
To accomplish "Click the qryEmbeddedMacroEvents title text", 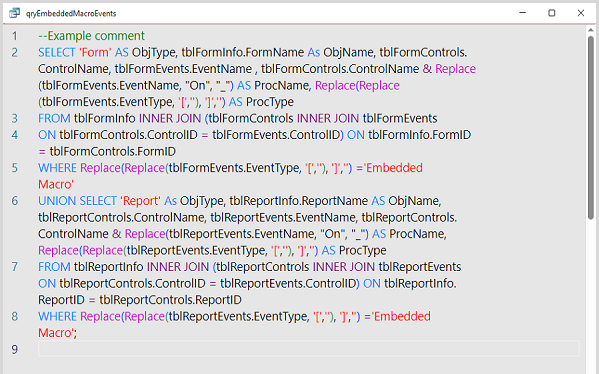I will pos(71,13).
